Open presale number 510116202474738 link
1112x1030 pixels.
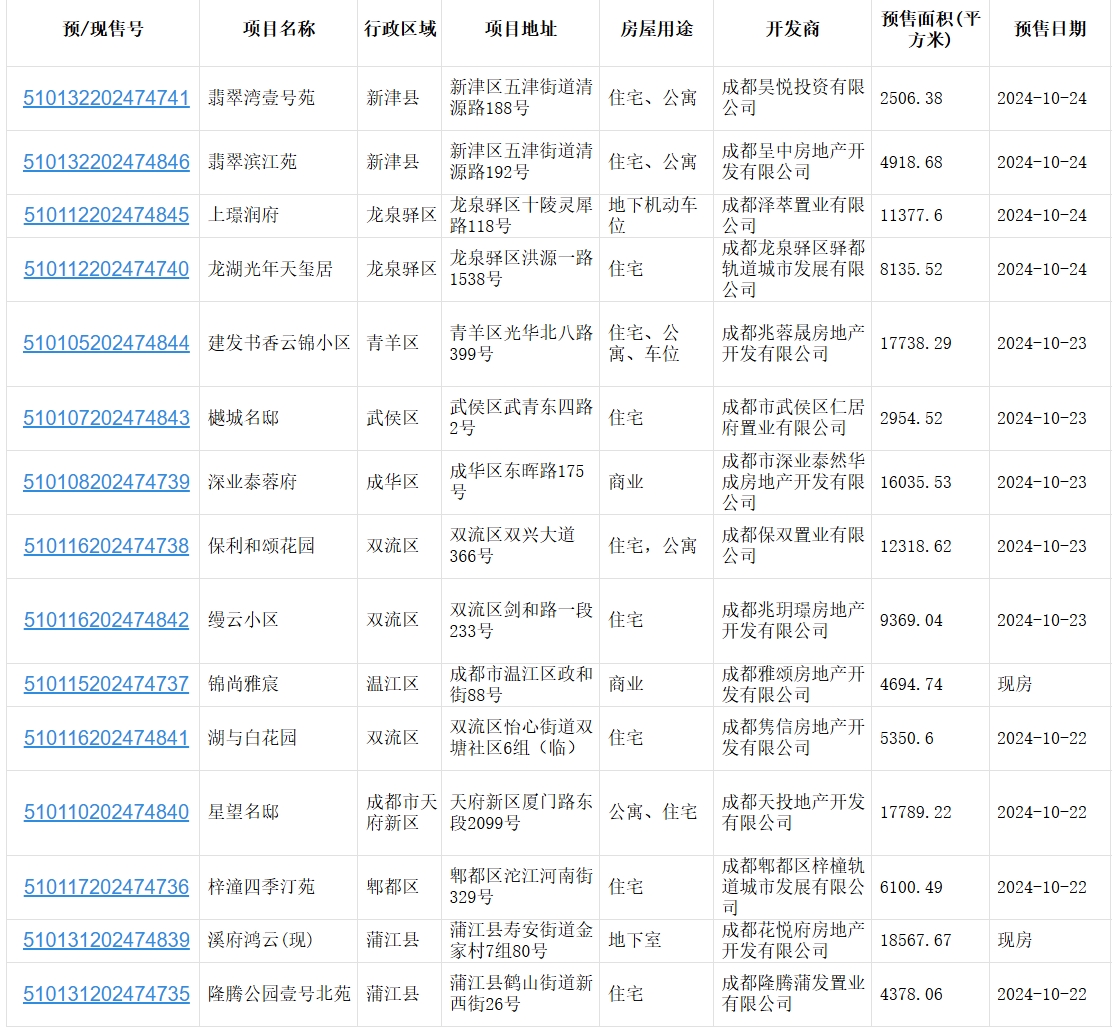click(106, 546)
